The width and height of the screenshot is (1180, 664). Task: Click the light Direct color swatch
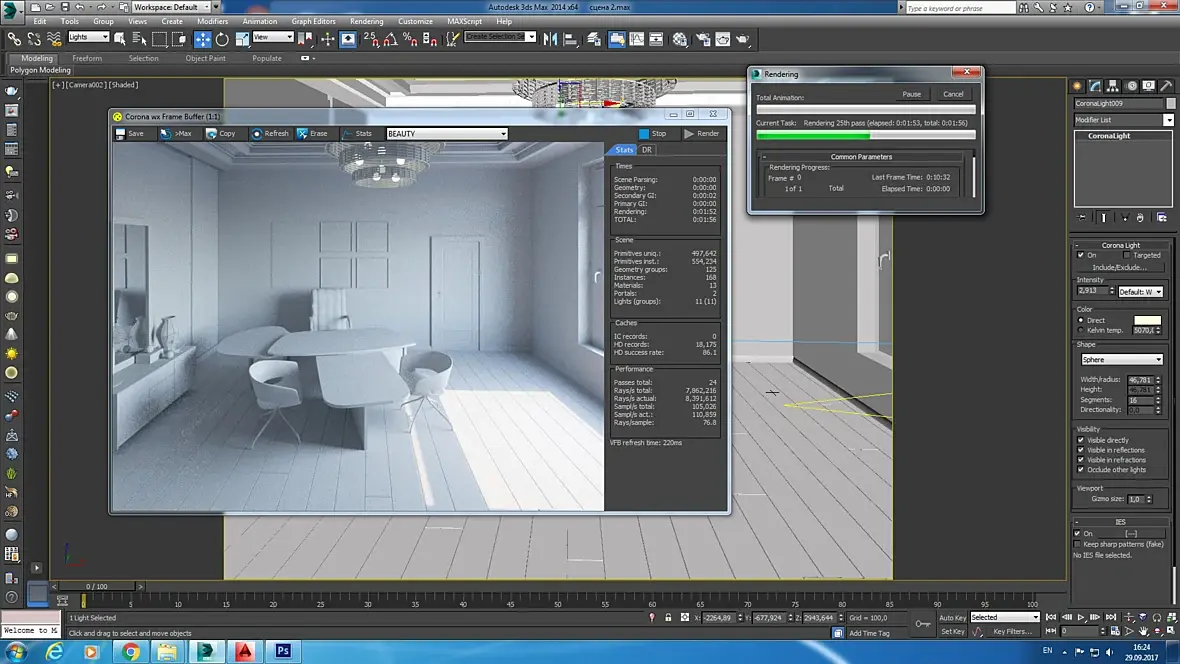coord(1147,320)
